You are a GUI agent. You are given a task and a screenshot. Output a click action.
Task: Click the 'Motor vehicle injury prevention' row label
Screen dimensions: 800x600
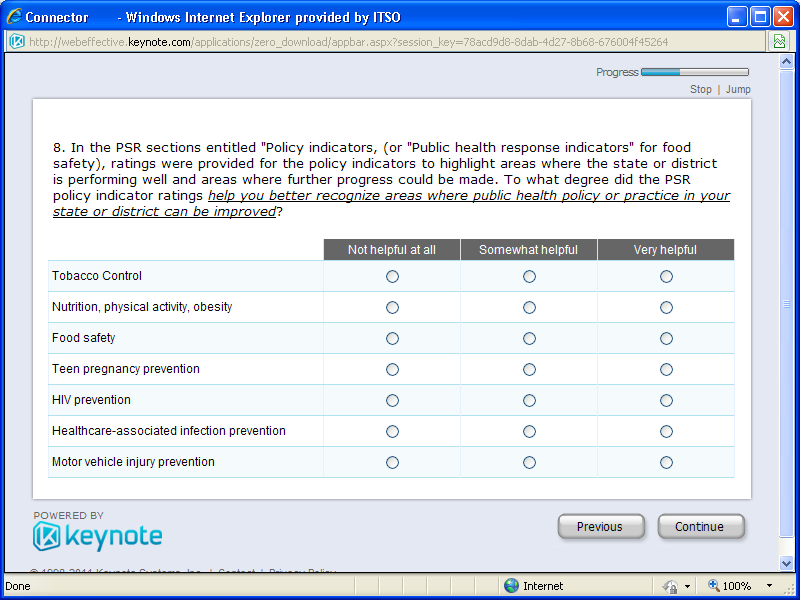(133, 462)
